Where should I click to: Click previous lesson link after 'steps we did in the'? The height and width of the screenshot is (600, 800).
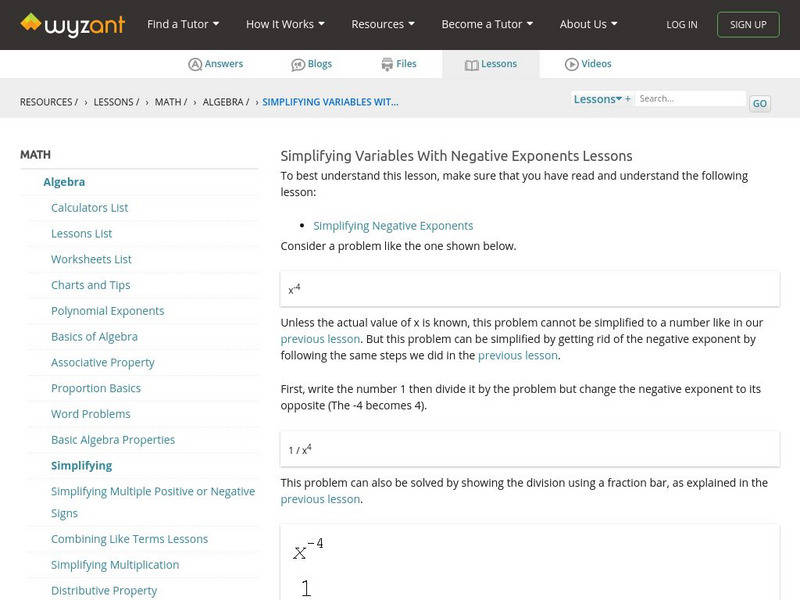pos(518,355)
